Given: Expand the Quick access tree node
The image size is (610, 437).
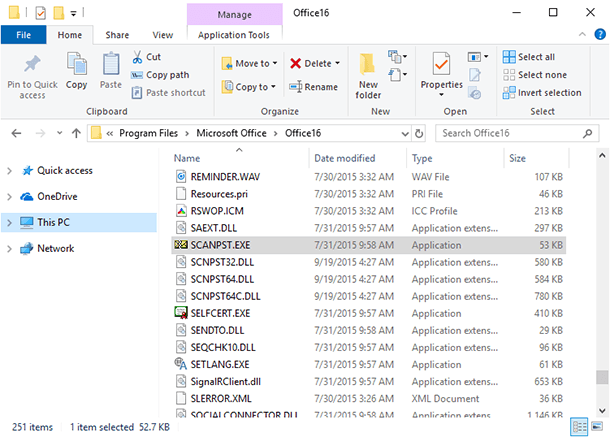Looking at the screenshot, I should (x=9, y=171).
